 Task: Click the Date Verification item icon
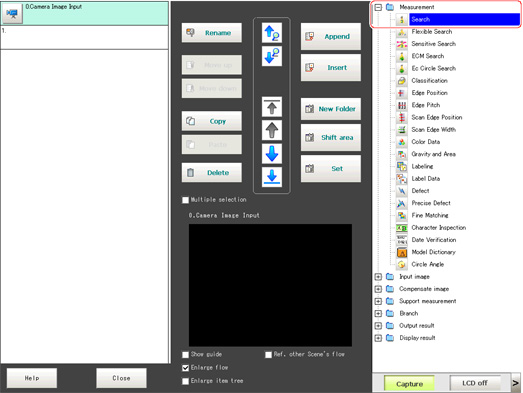[402, 240]
